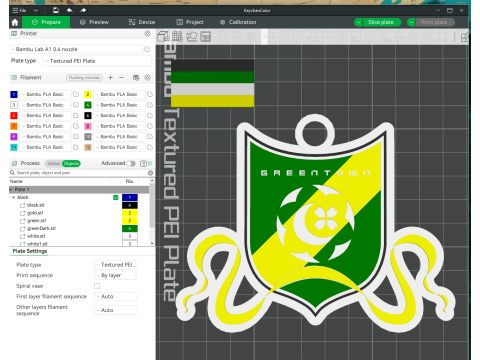The height and width of the screenshot is (360, 480).
Task: Select greenDark.stl in object list
Action: tap(41, 228)
